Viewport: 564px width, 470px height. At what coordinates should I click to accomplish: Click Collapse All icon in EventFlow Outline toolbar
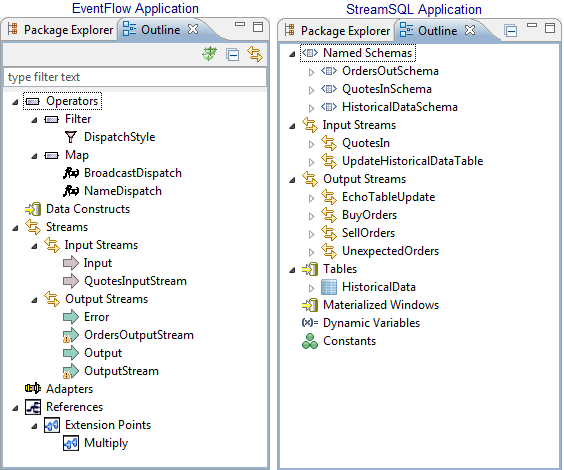click(x=232, y=54)
